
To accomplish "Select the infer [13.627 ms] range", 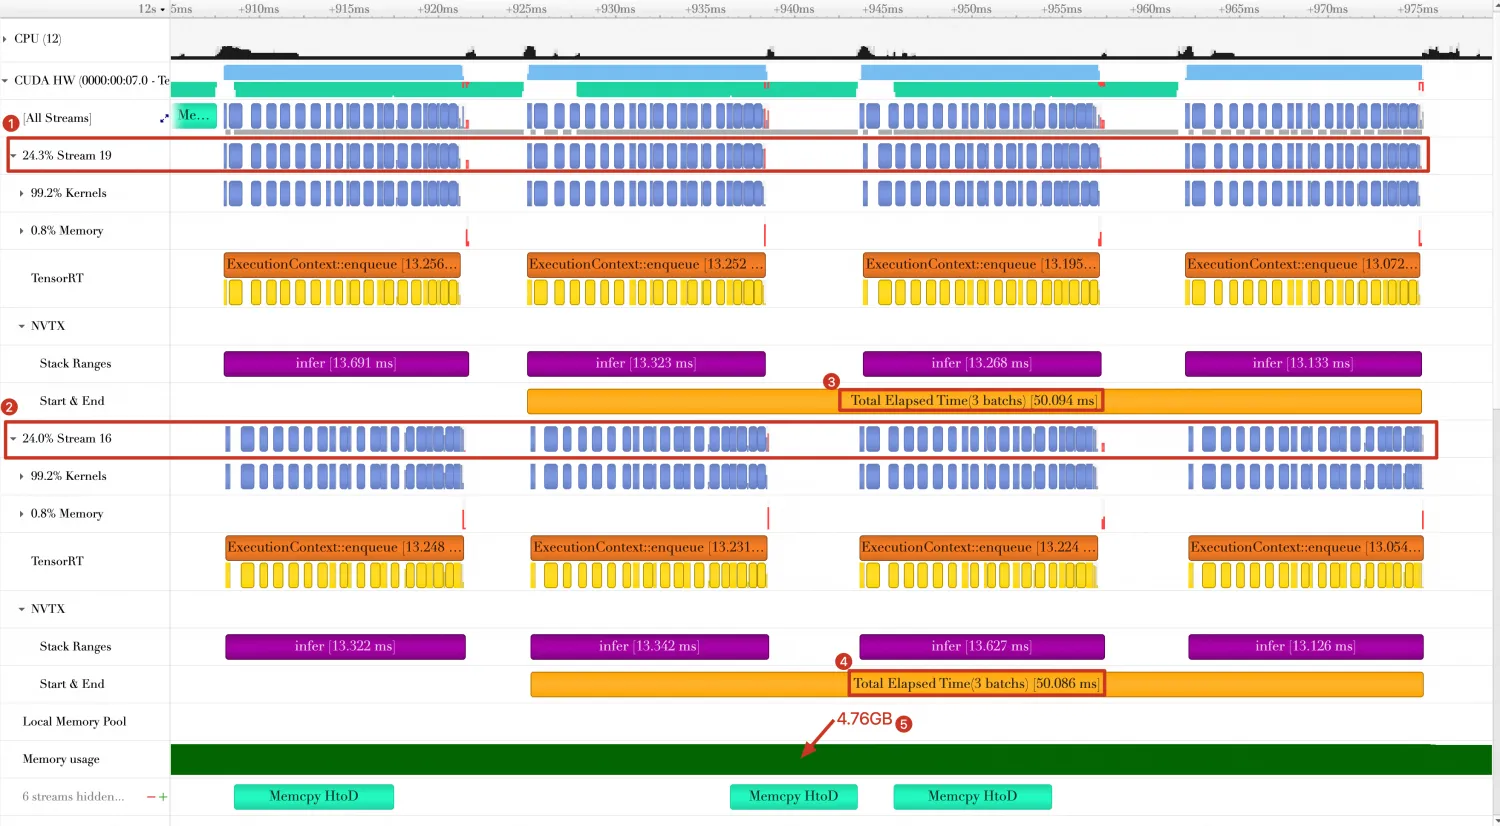I will click(982, 647).
